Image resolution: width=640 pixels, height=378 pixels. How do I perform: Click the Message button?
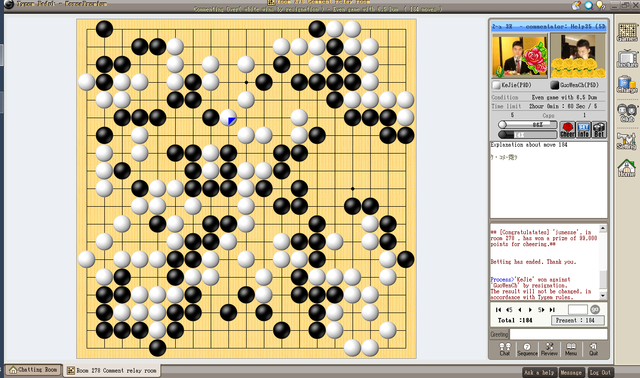click(571, 372)
